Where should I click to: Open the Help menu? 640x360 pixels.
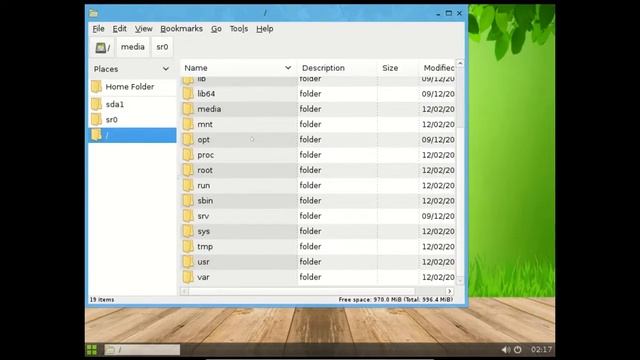click(x=264, y=29)
